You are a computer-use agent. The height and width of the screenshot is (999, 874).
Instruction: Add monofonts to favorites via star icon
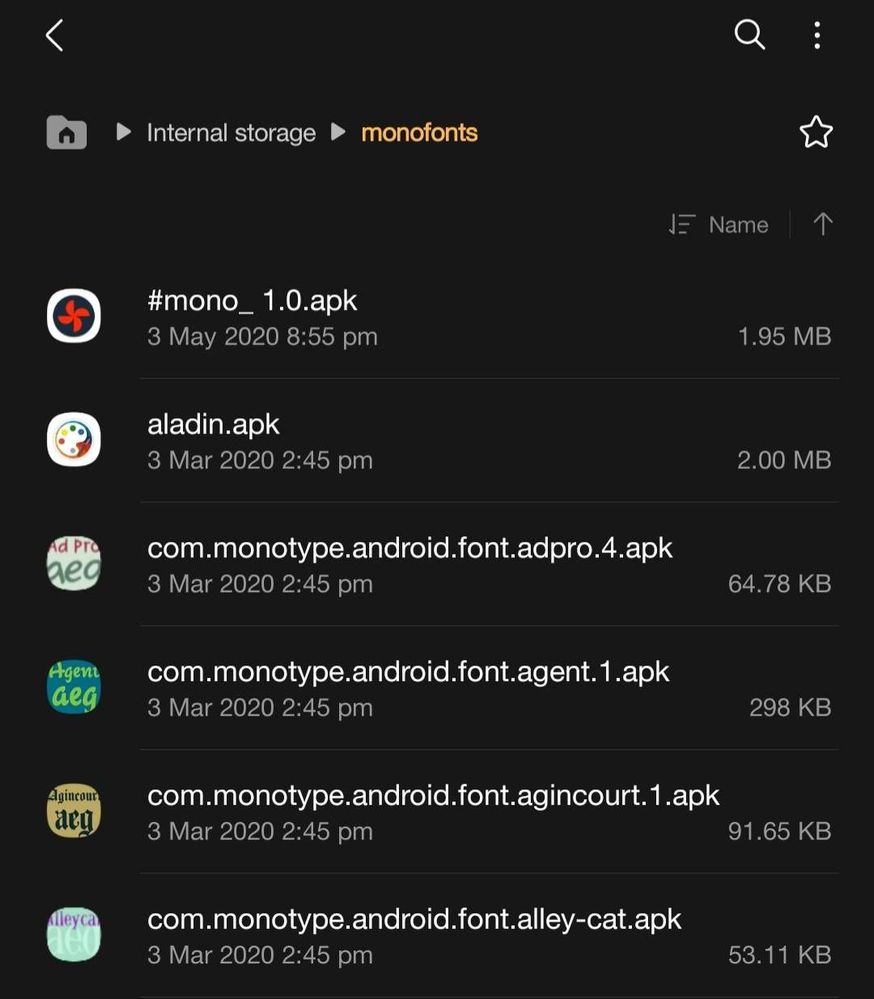click(x=816, y=133)
